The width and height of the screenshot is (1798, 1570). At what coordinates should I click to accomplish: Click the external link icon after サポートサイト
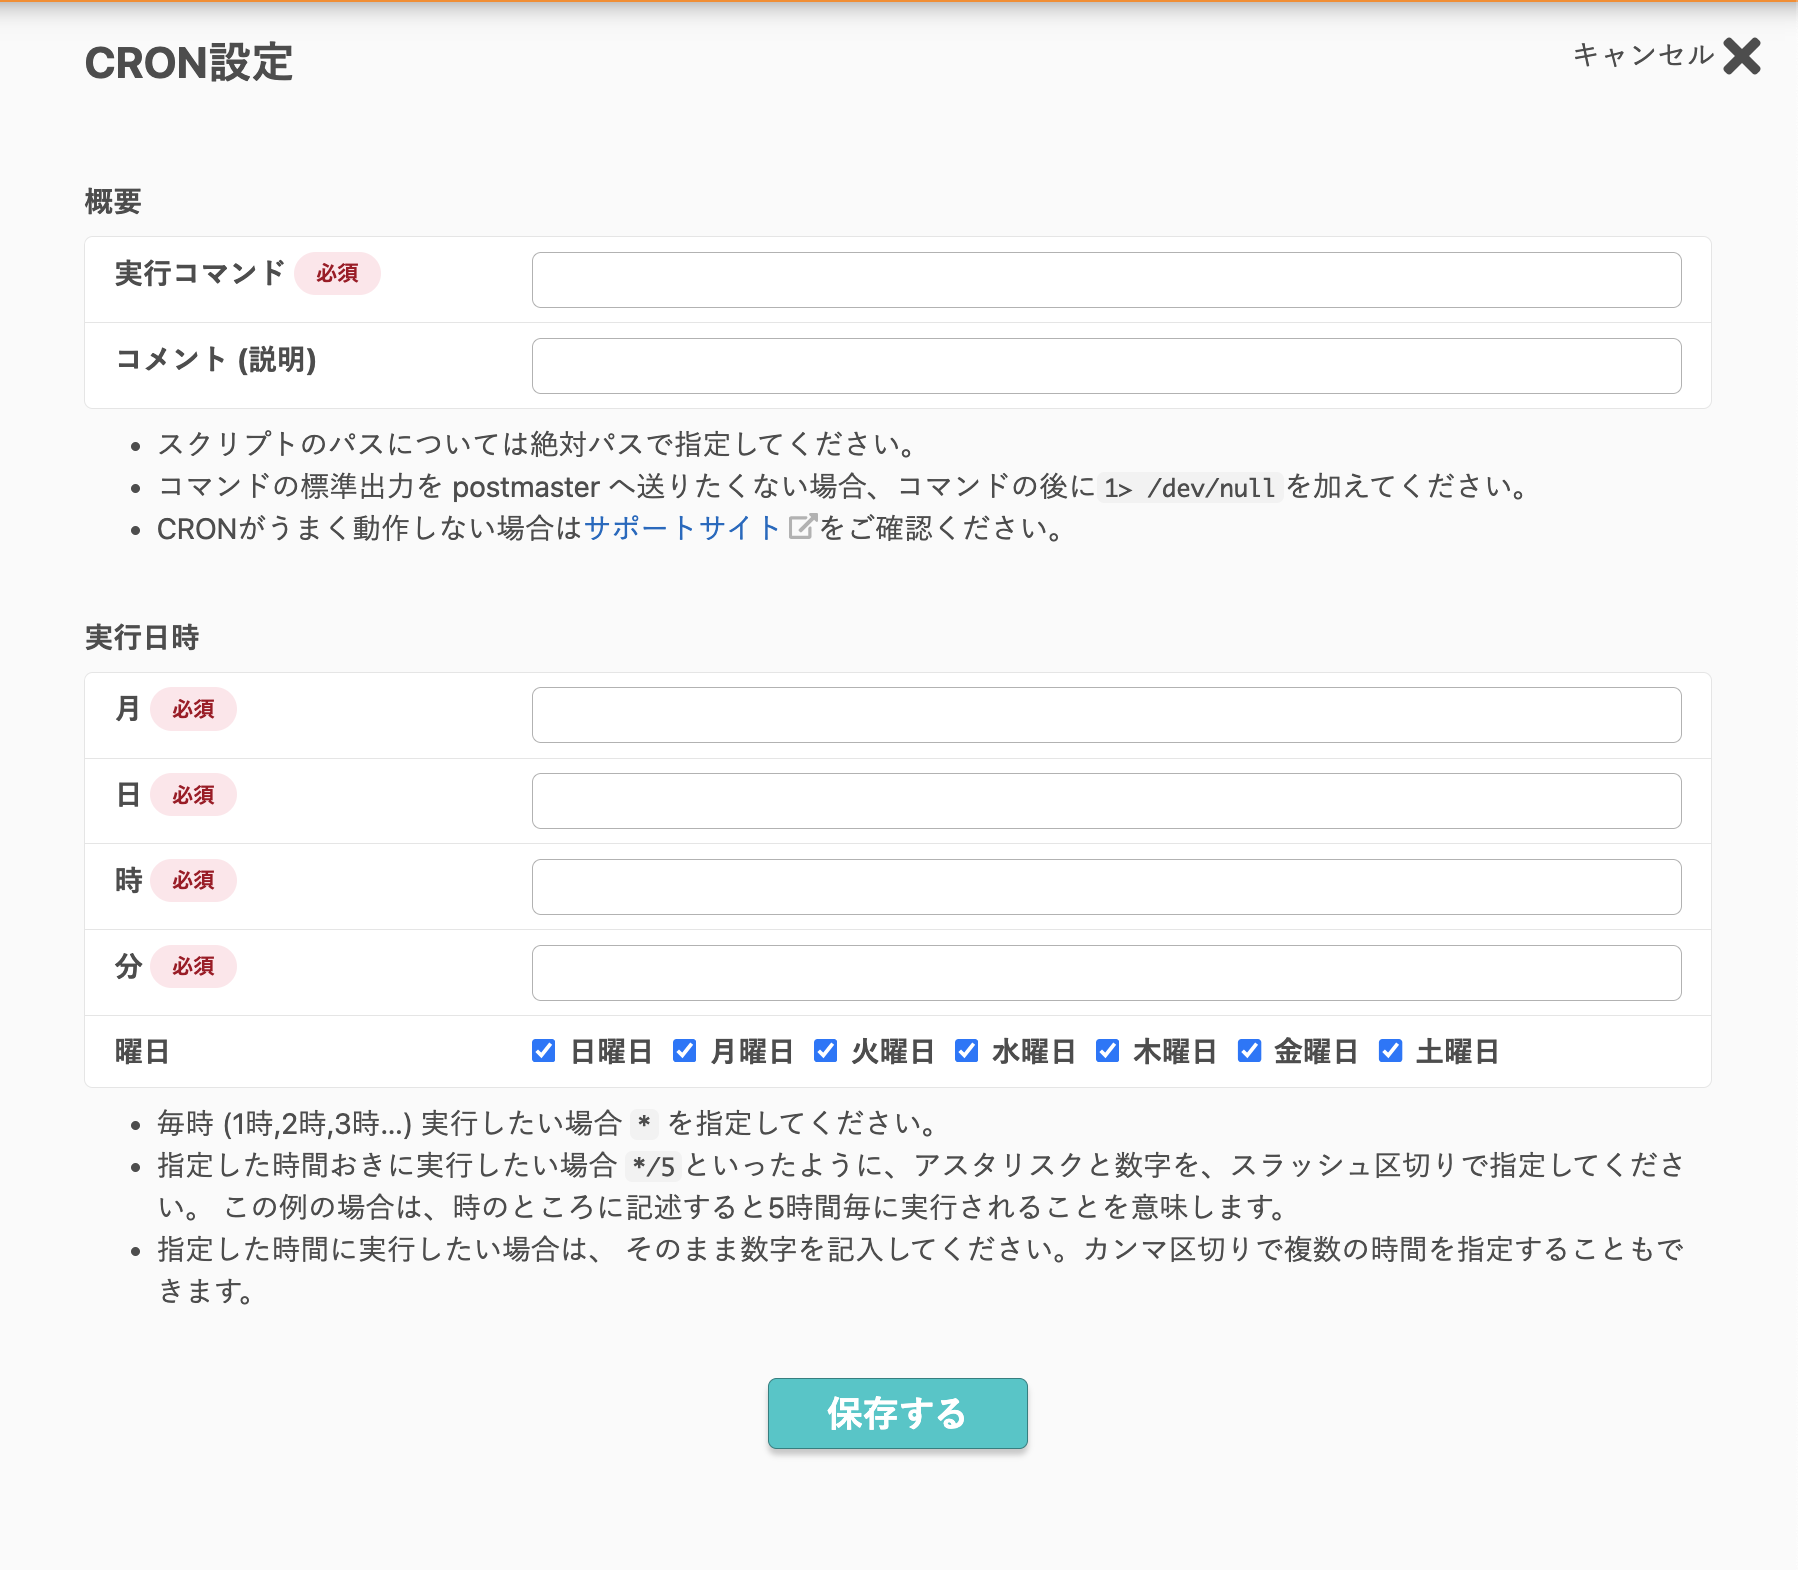(802, 527)
